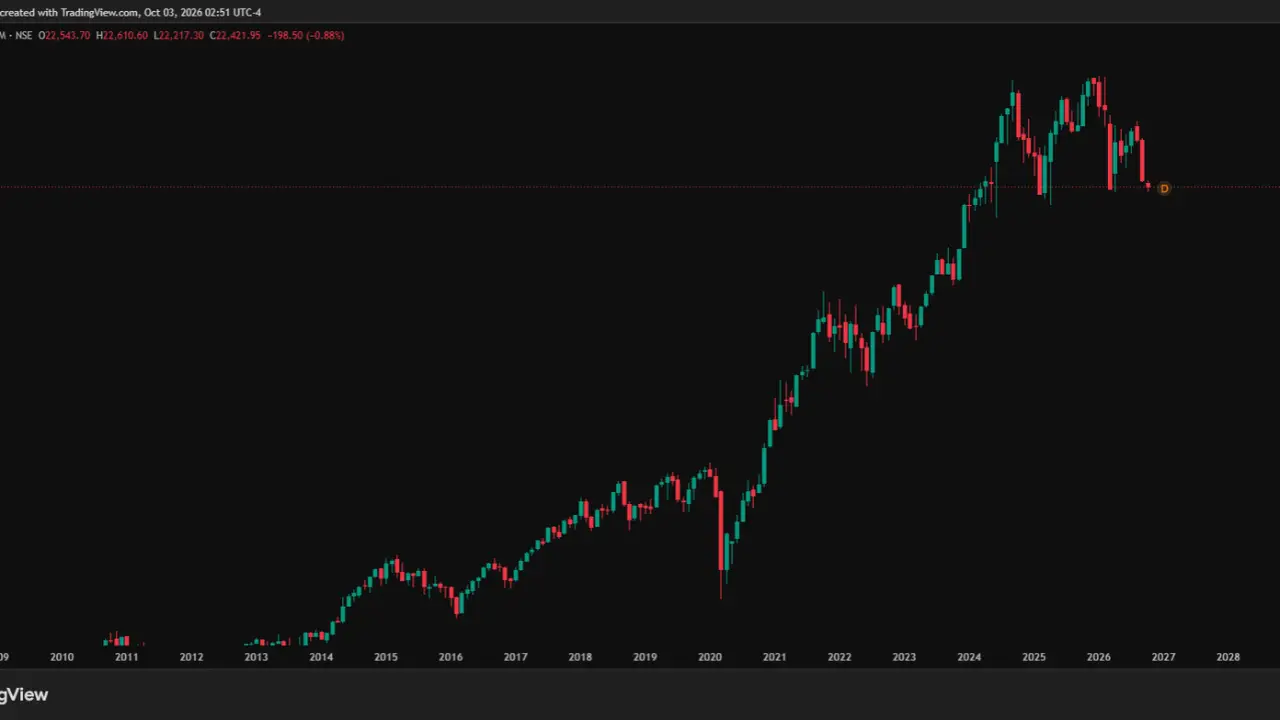Click the 2021 label on time axis

click(x=774, y=657)
